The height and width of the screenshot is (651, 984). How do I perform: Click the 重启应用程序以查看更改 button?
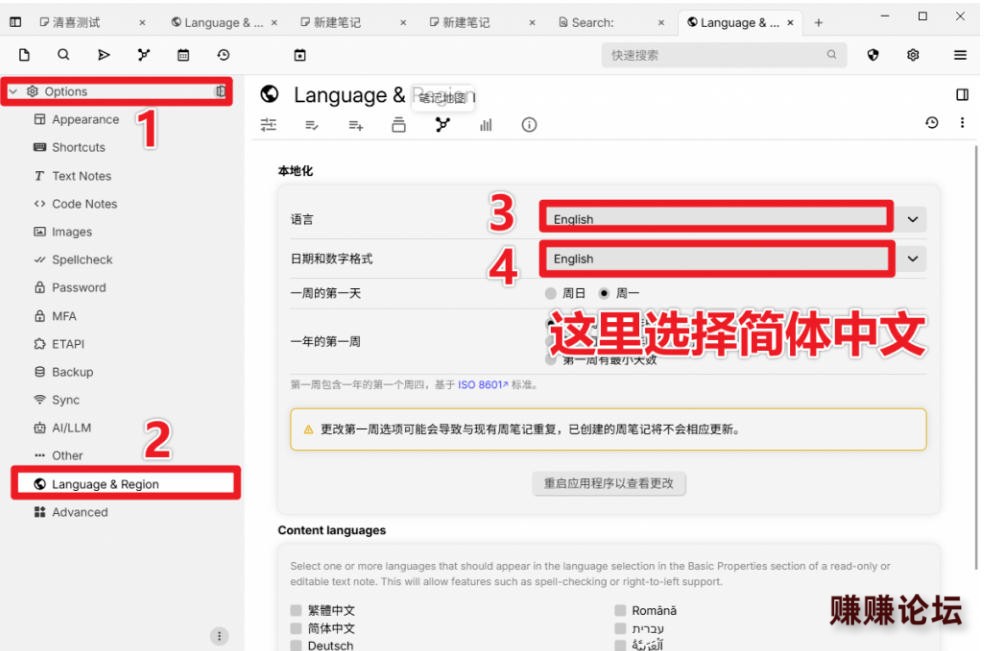point(609,483)
